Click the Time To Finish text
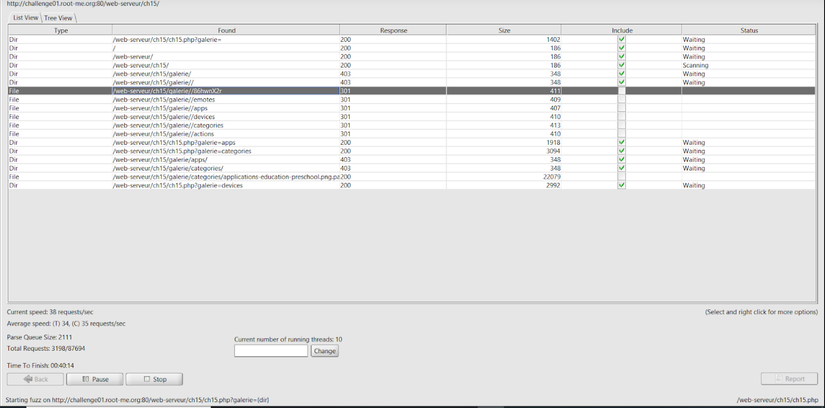 [41, 365]
